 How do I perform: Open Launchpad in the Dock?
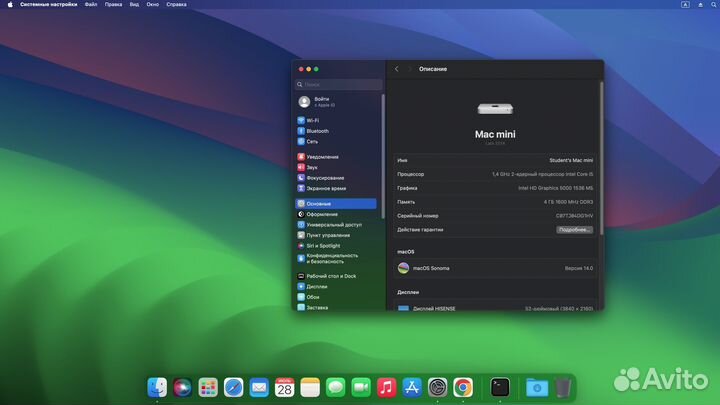208,388
